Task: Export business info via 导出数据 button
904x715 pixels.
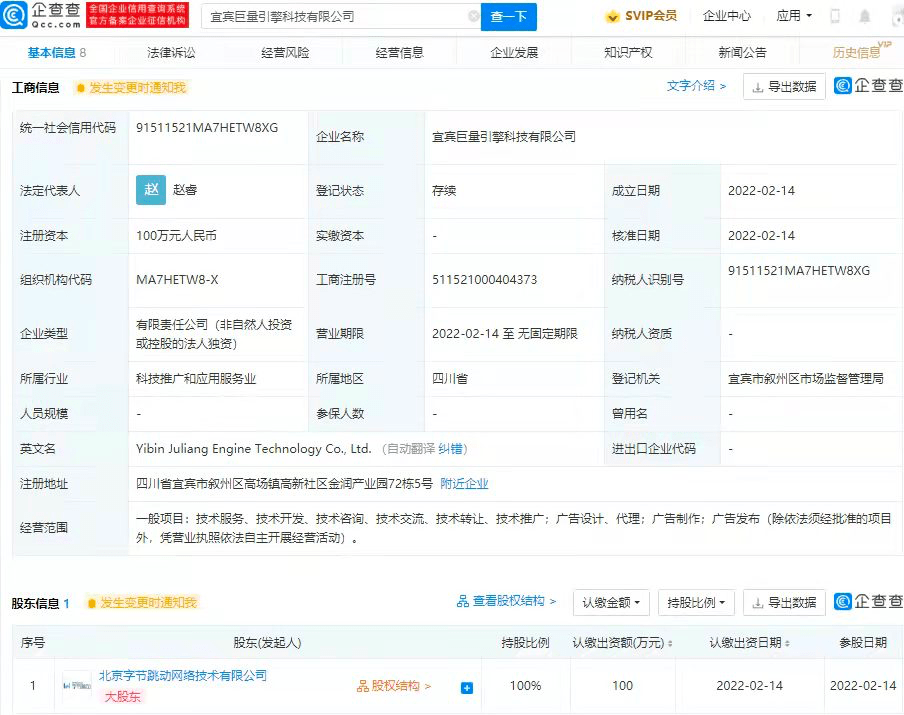Action: [x=784, y=86]
